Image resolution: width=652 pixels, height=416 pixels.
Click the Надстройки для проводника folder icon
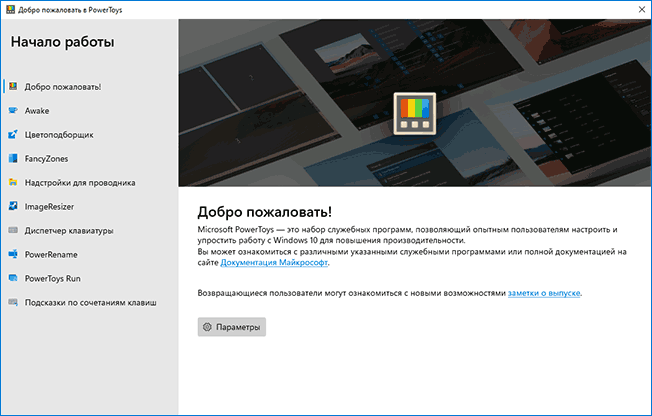pos(13,182)
